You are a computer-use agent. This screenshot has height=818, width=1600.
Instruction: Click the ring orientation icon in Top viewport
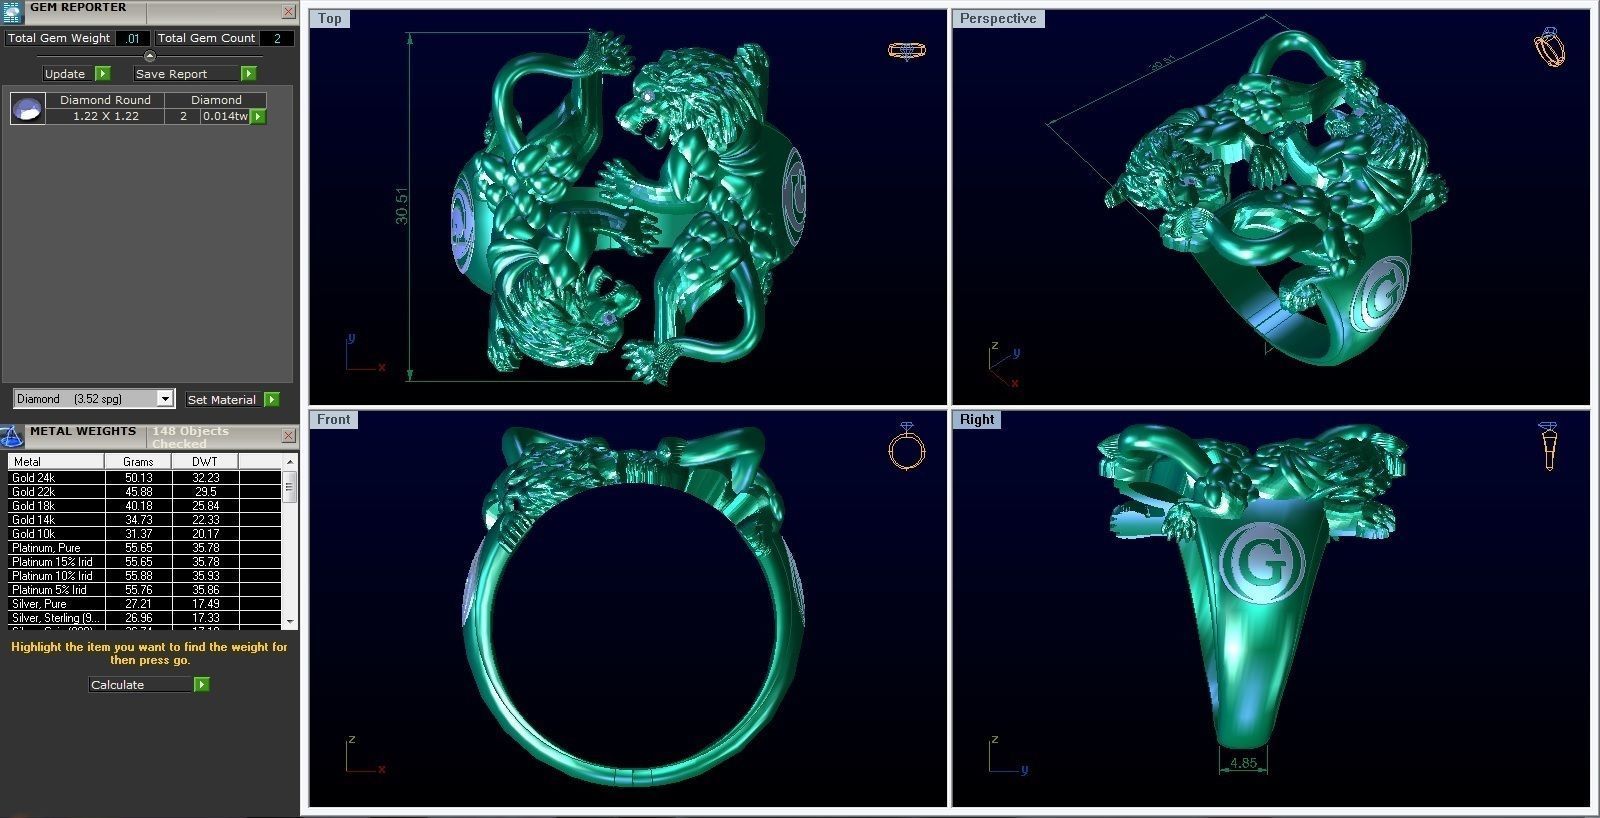pyautogui.click(x=907, y=50)
